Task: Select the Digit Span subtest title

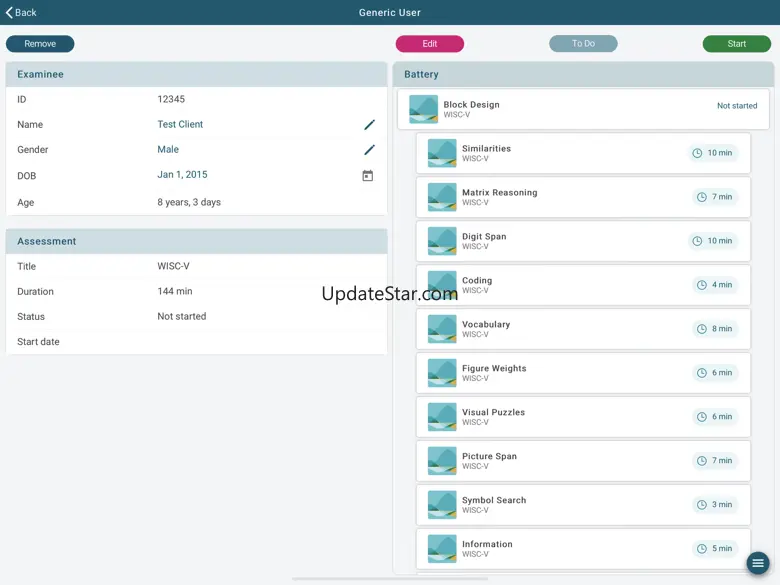Action: [484, 236]
